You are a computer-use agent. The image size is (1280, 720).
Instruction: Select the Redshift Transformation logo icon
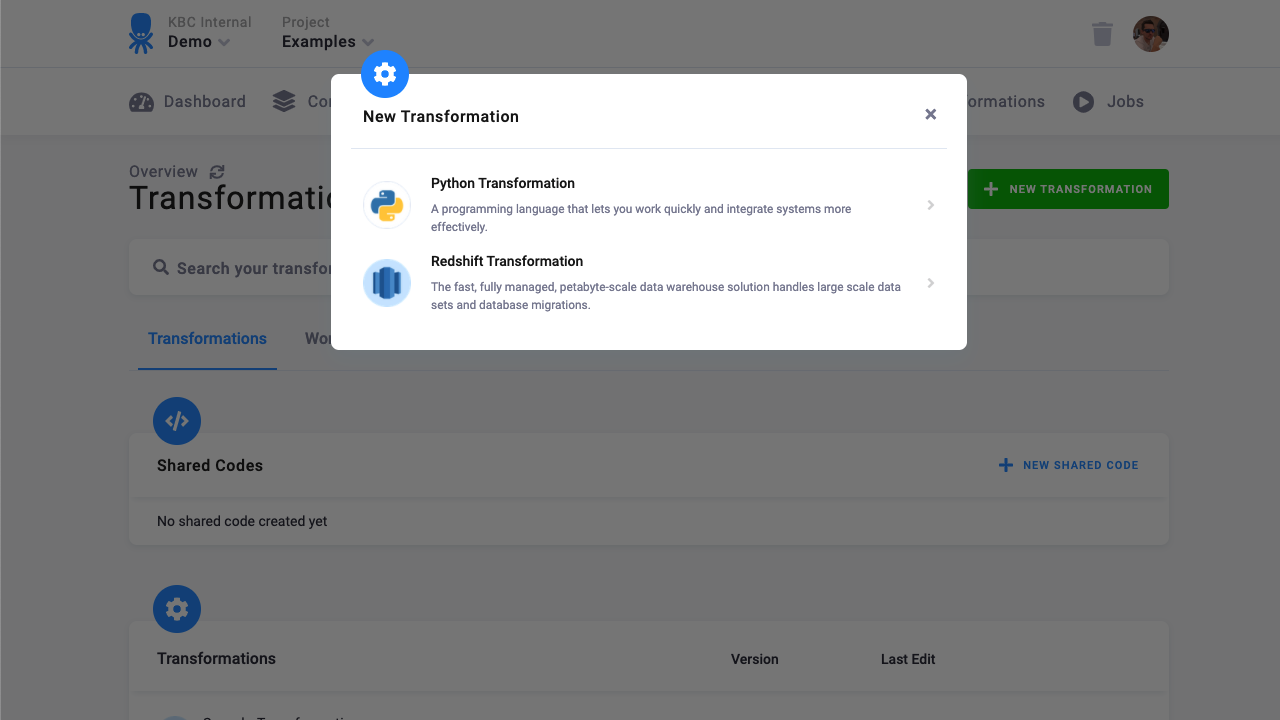point(387,283)
